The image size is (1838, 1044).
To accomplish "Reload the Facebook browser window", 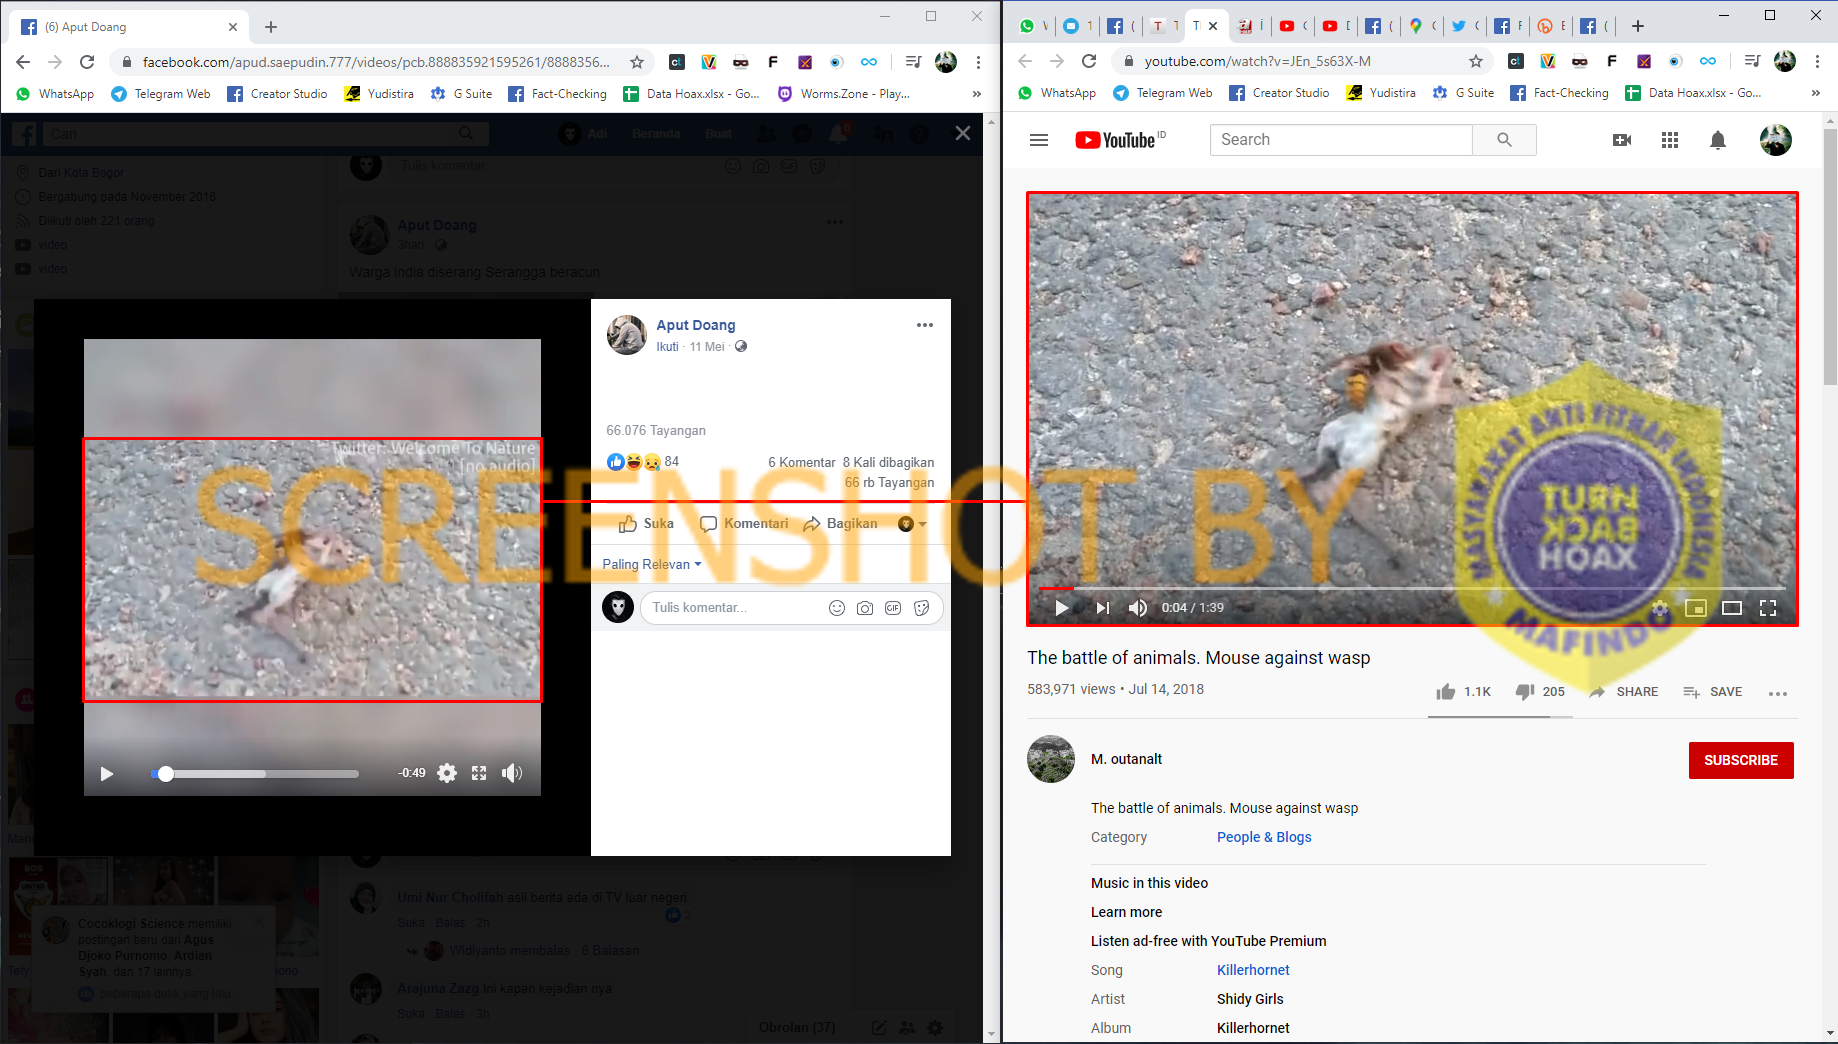I will pyautogui.click(x=87, y=62).
